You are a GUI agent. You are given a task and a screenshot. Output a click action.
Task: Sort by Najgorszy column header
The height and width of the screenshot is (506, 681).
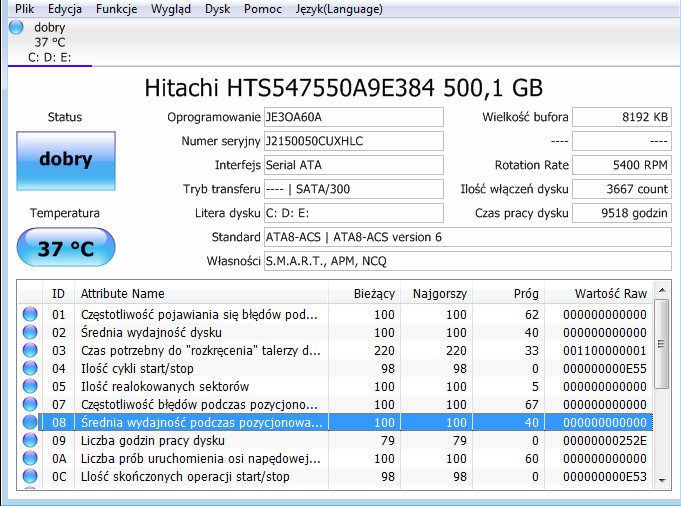point(436,294)
